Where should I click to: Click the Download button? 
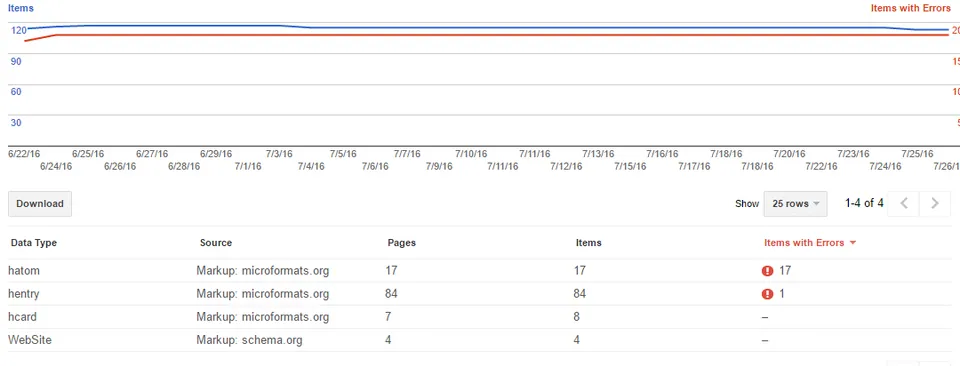tap(40, 204)
